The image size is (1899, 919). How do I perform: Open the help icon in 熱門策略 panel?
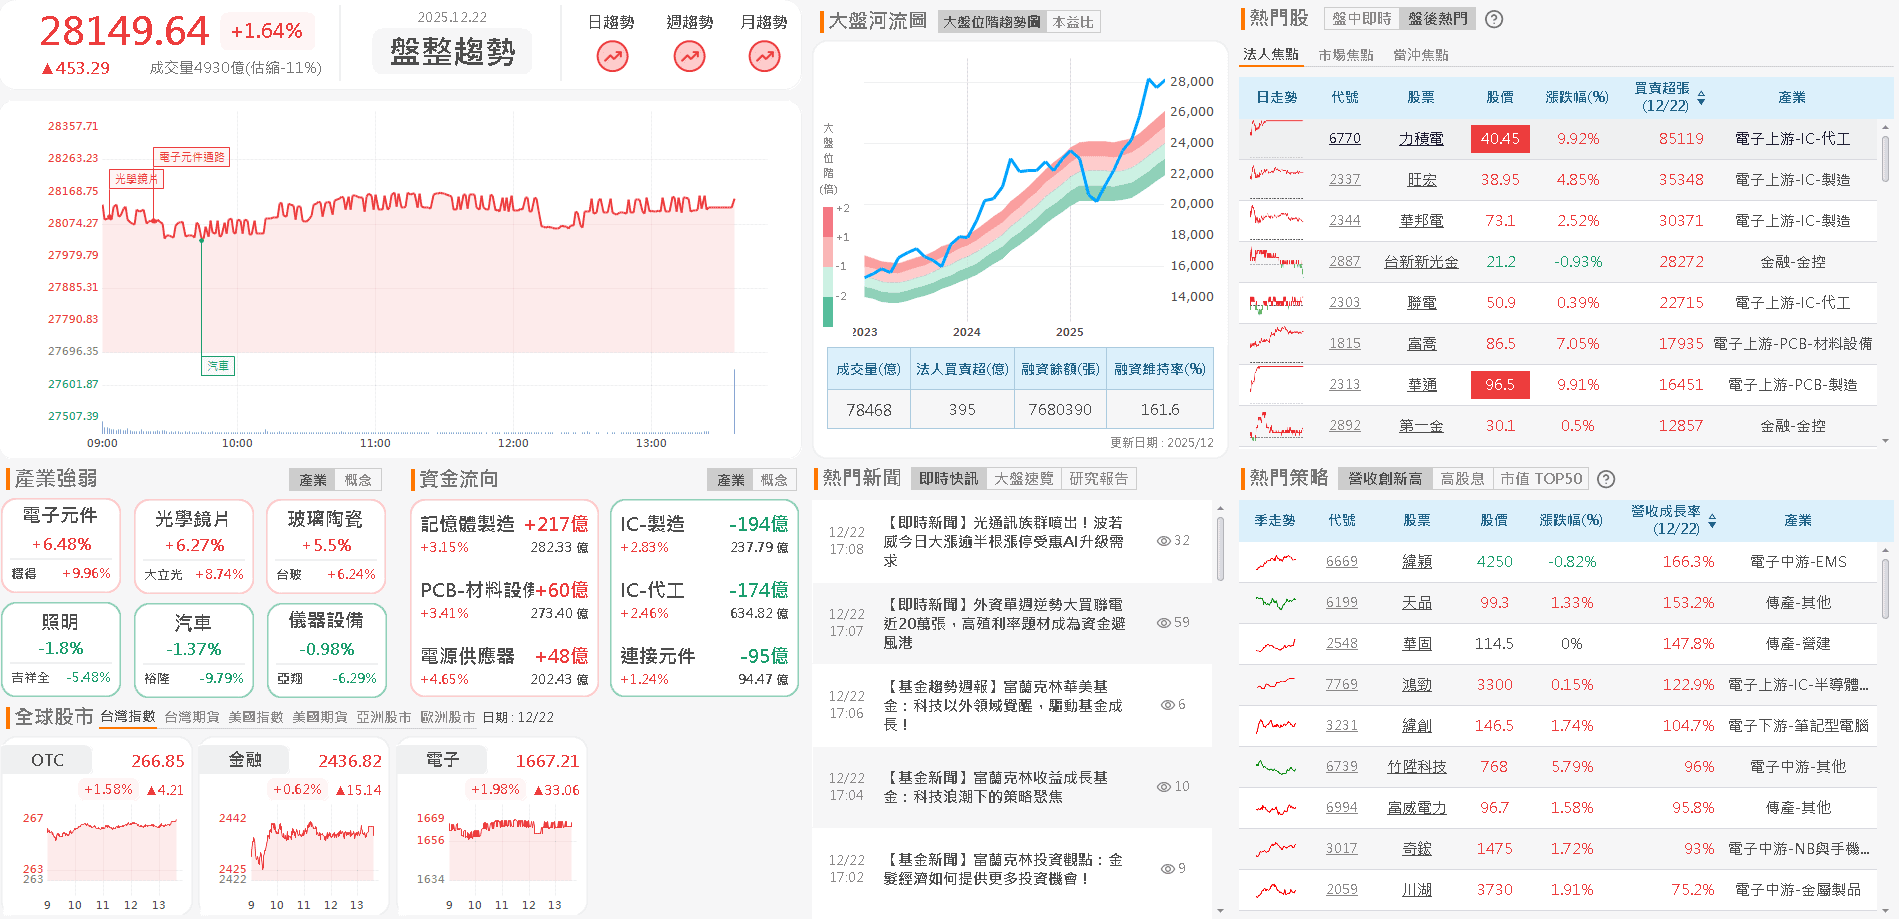click(x=1606, y=479)
